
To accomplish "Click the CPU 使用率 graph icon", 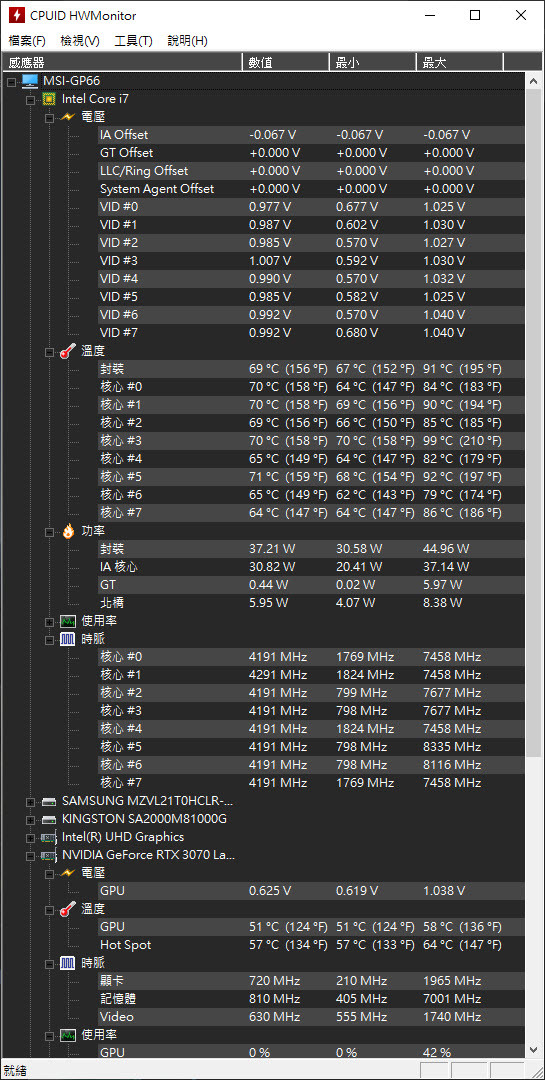I will 68,621.
